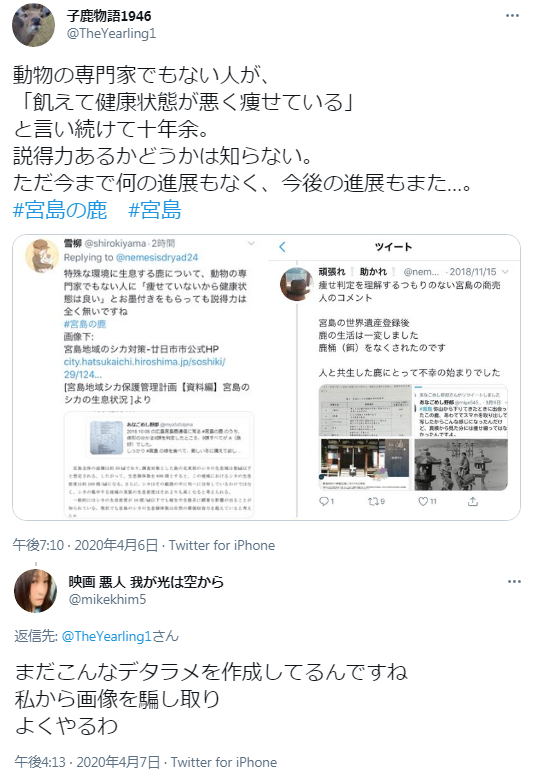Click the share upload icon in embedded tweet
Screen dimensions: 536x784
pyautogui.click(x=472, y=500)
